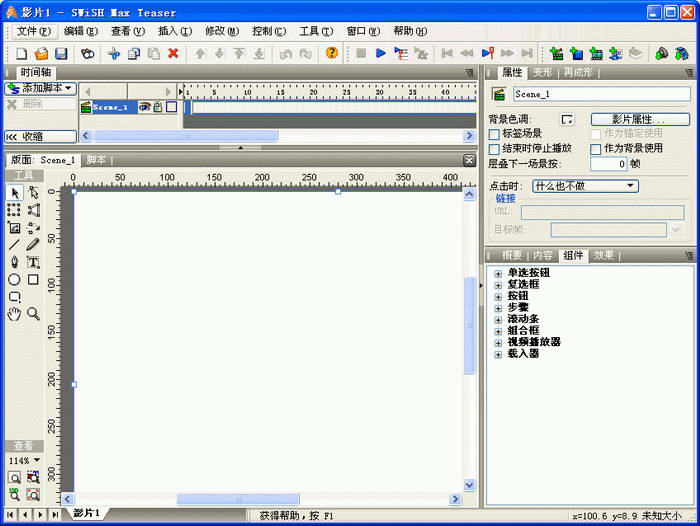Click the timeline horizontal scrollbar thumb
This screenshot has height=526, width=700.
pos(186,136)
